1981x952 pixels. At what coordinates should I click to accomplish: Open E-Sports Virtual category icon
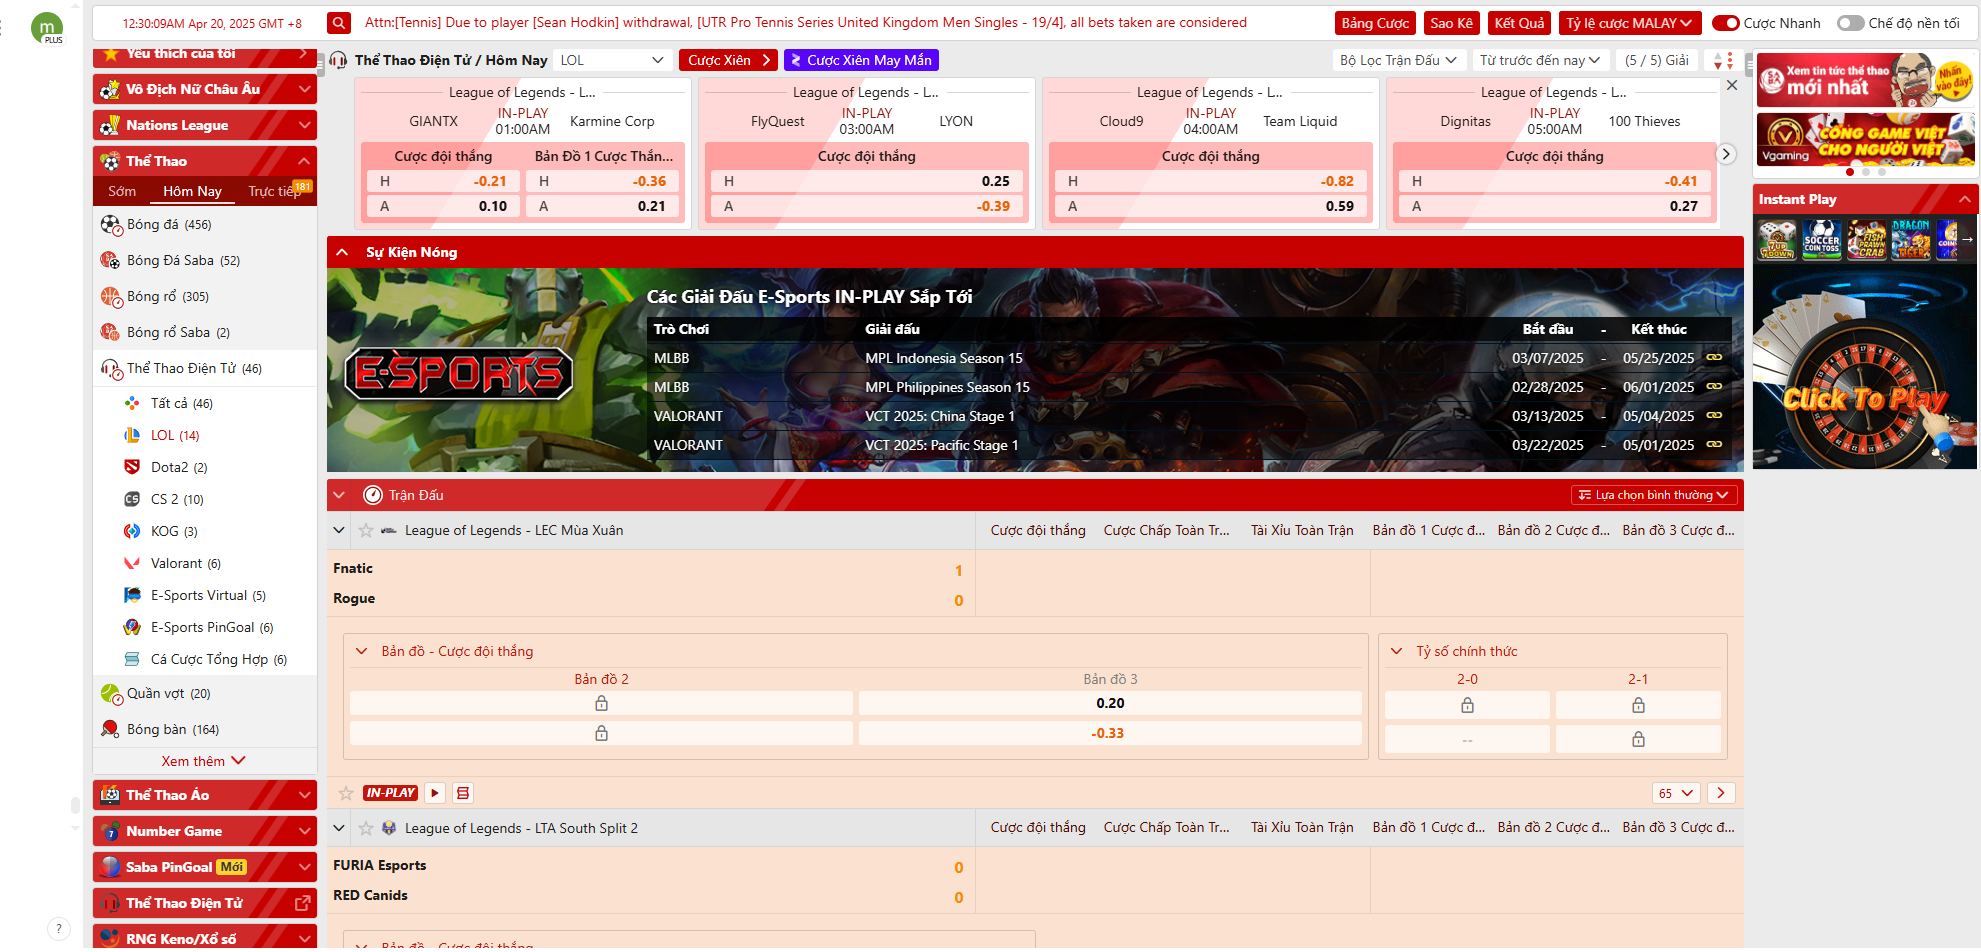coord(132,595)
